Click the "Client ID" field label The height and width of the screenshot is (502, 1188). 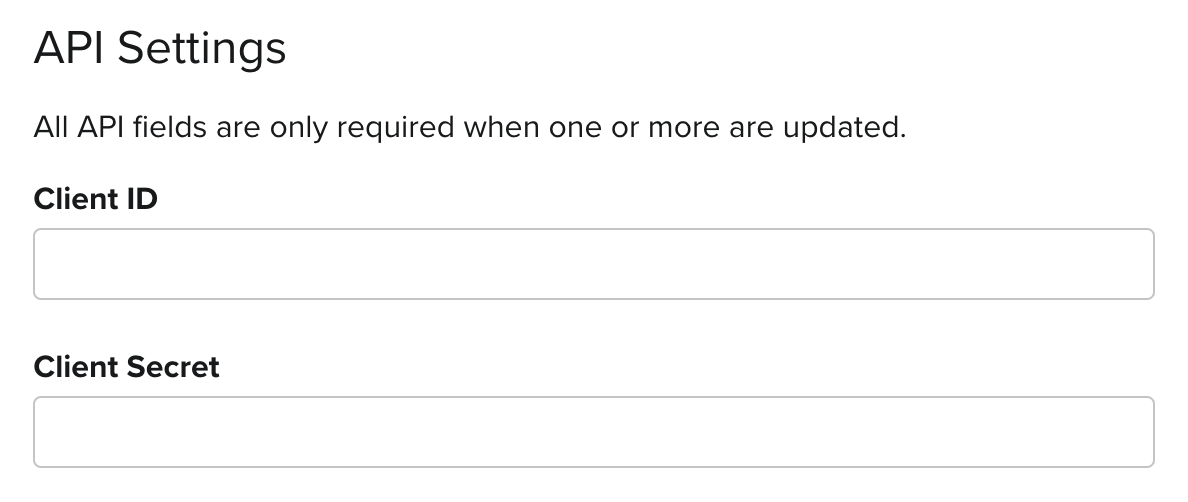tap(96, 199)
